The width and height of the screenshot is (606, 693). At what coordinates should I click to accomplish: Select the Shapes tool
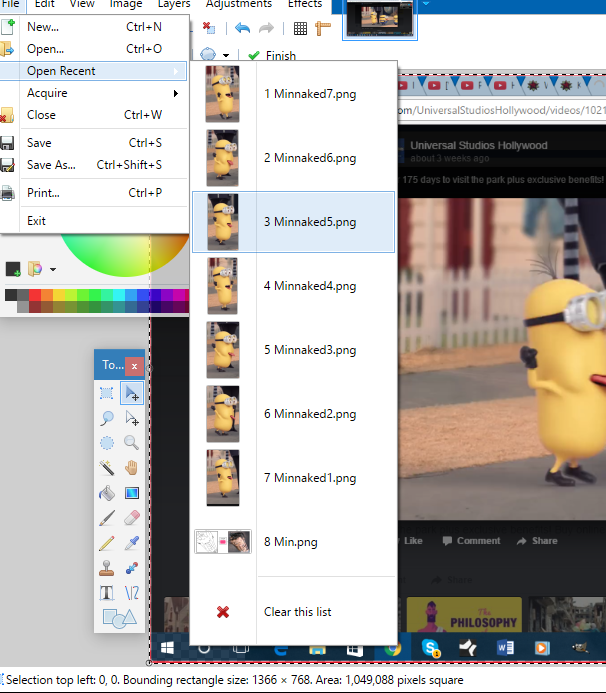[x=119, y=618]
